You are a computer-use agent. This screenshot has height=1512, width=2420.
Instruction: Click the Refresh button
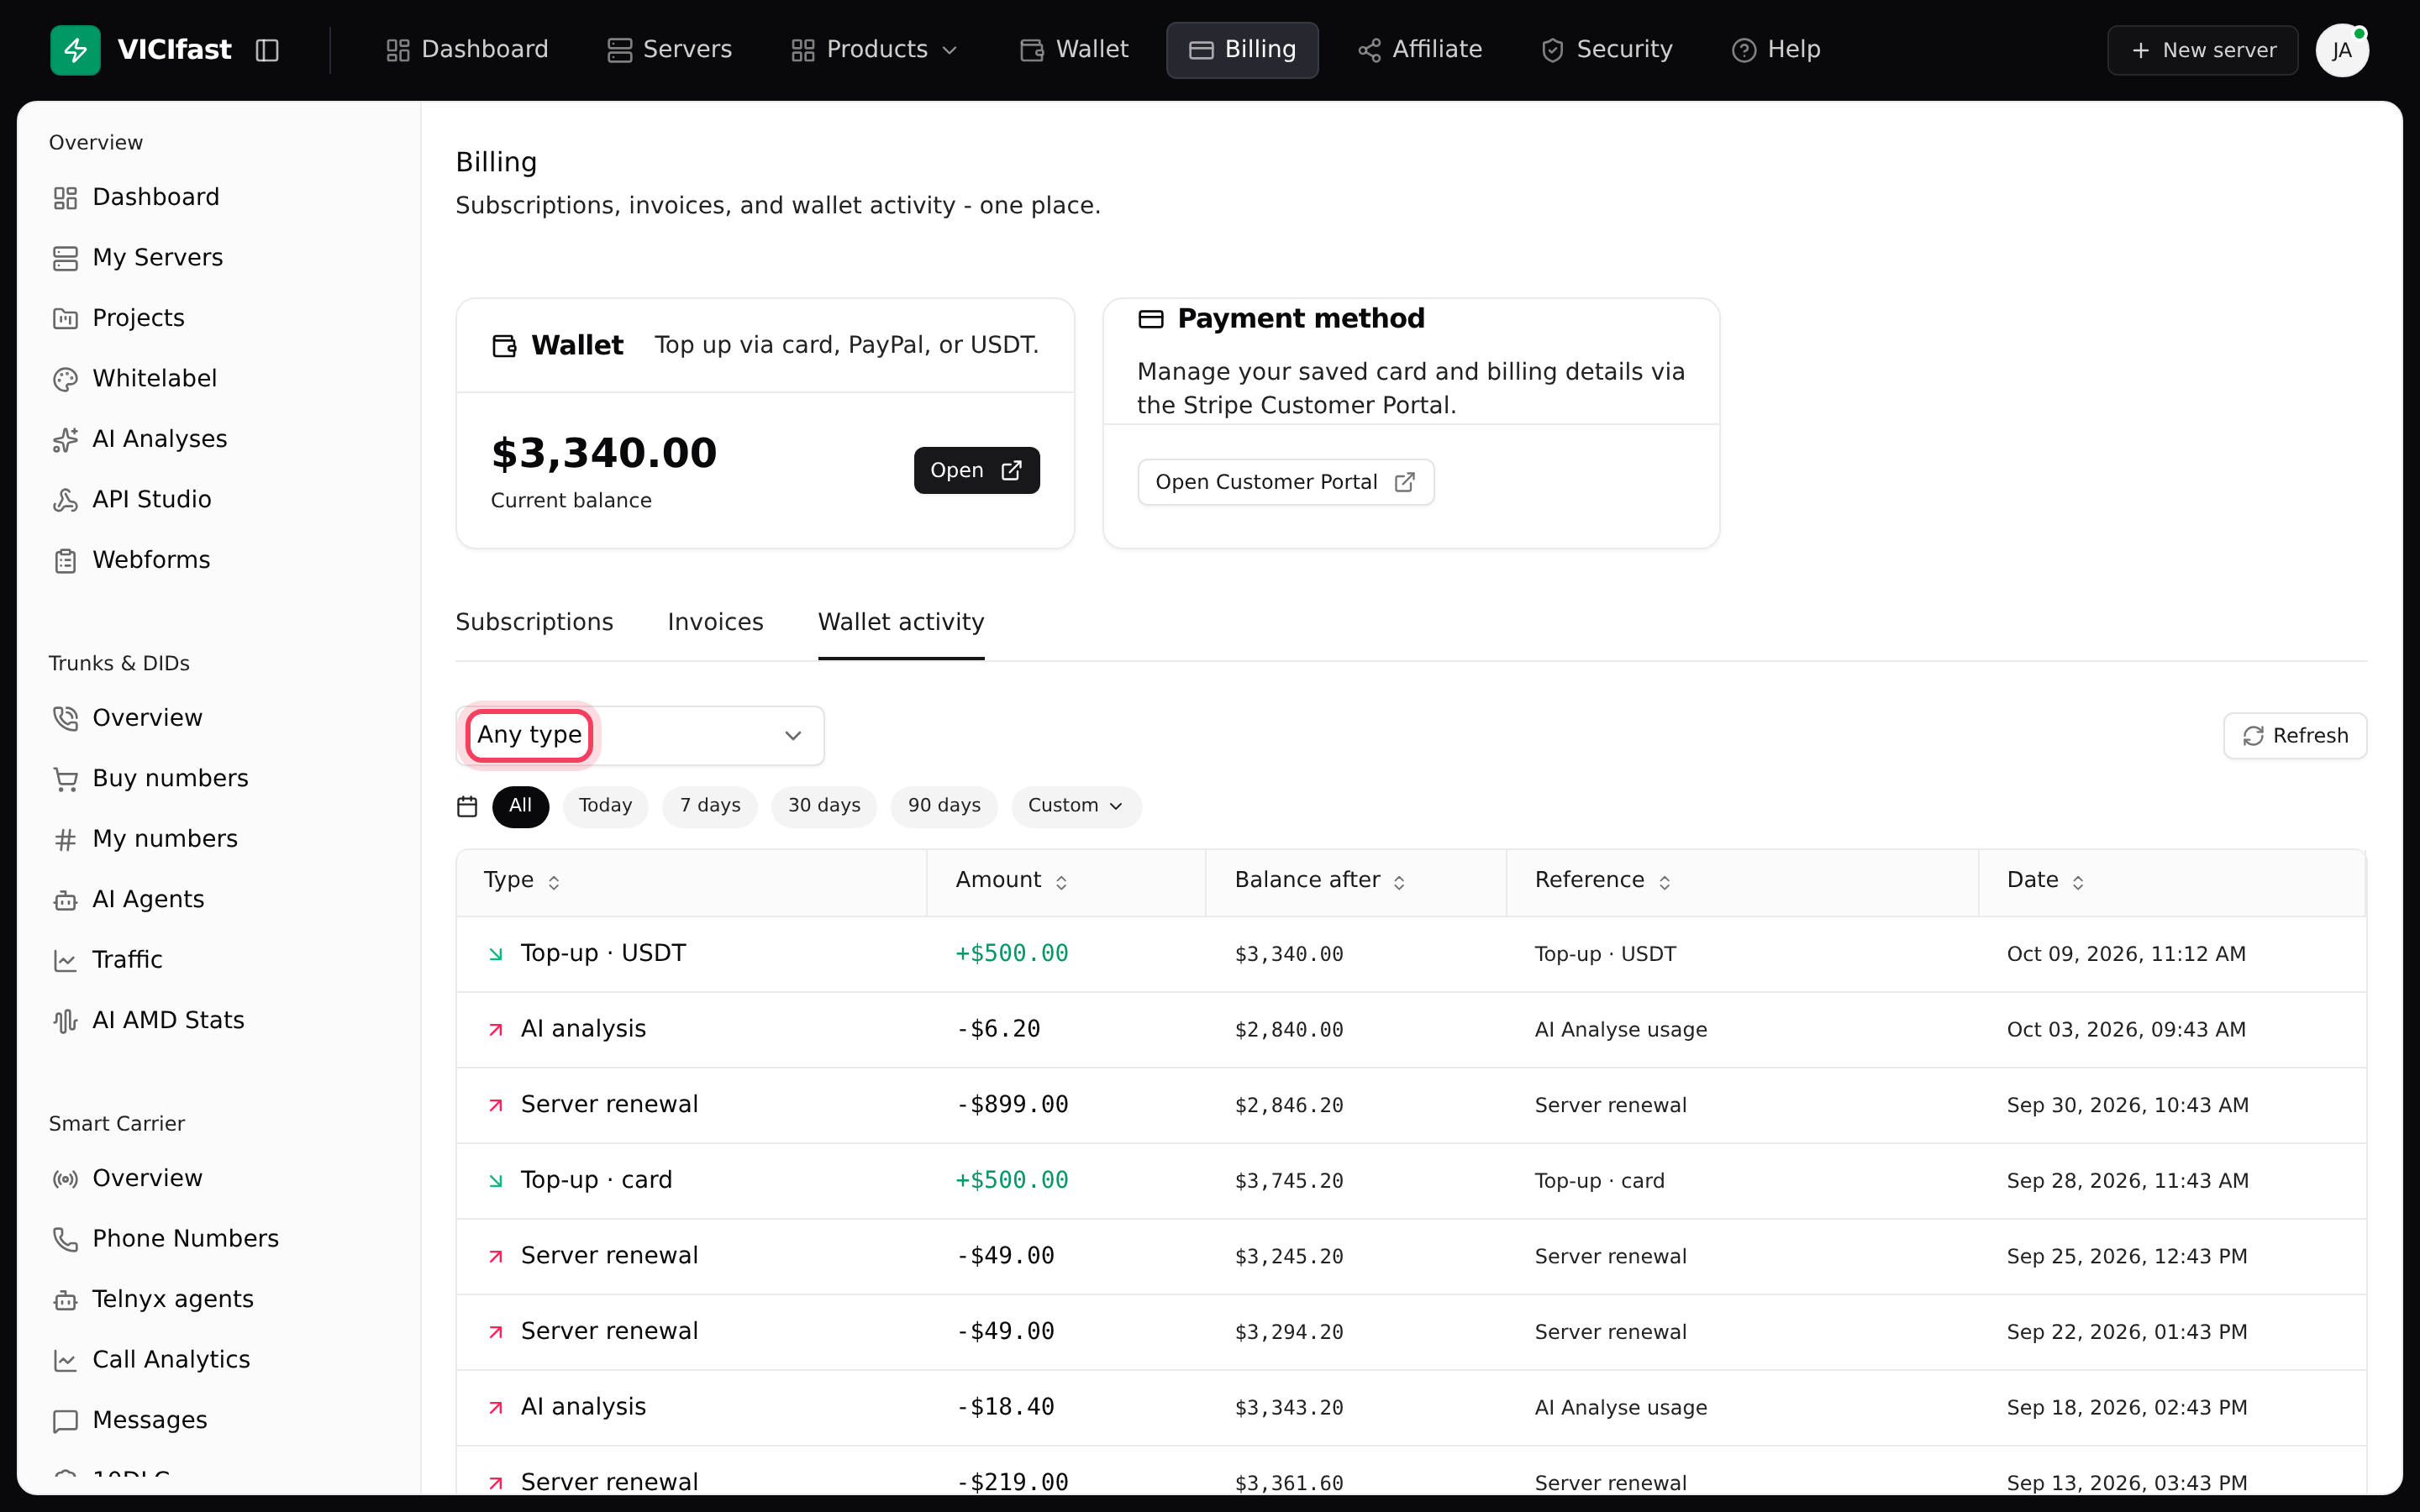[x=2295, y=736]
